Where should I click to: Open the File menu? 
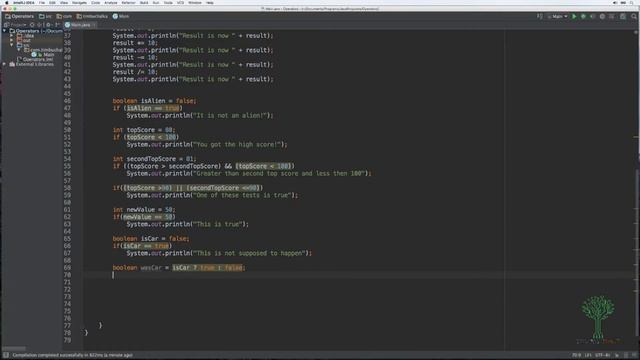click(42, 3)
